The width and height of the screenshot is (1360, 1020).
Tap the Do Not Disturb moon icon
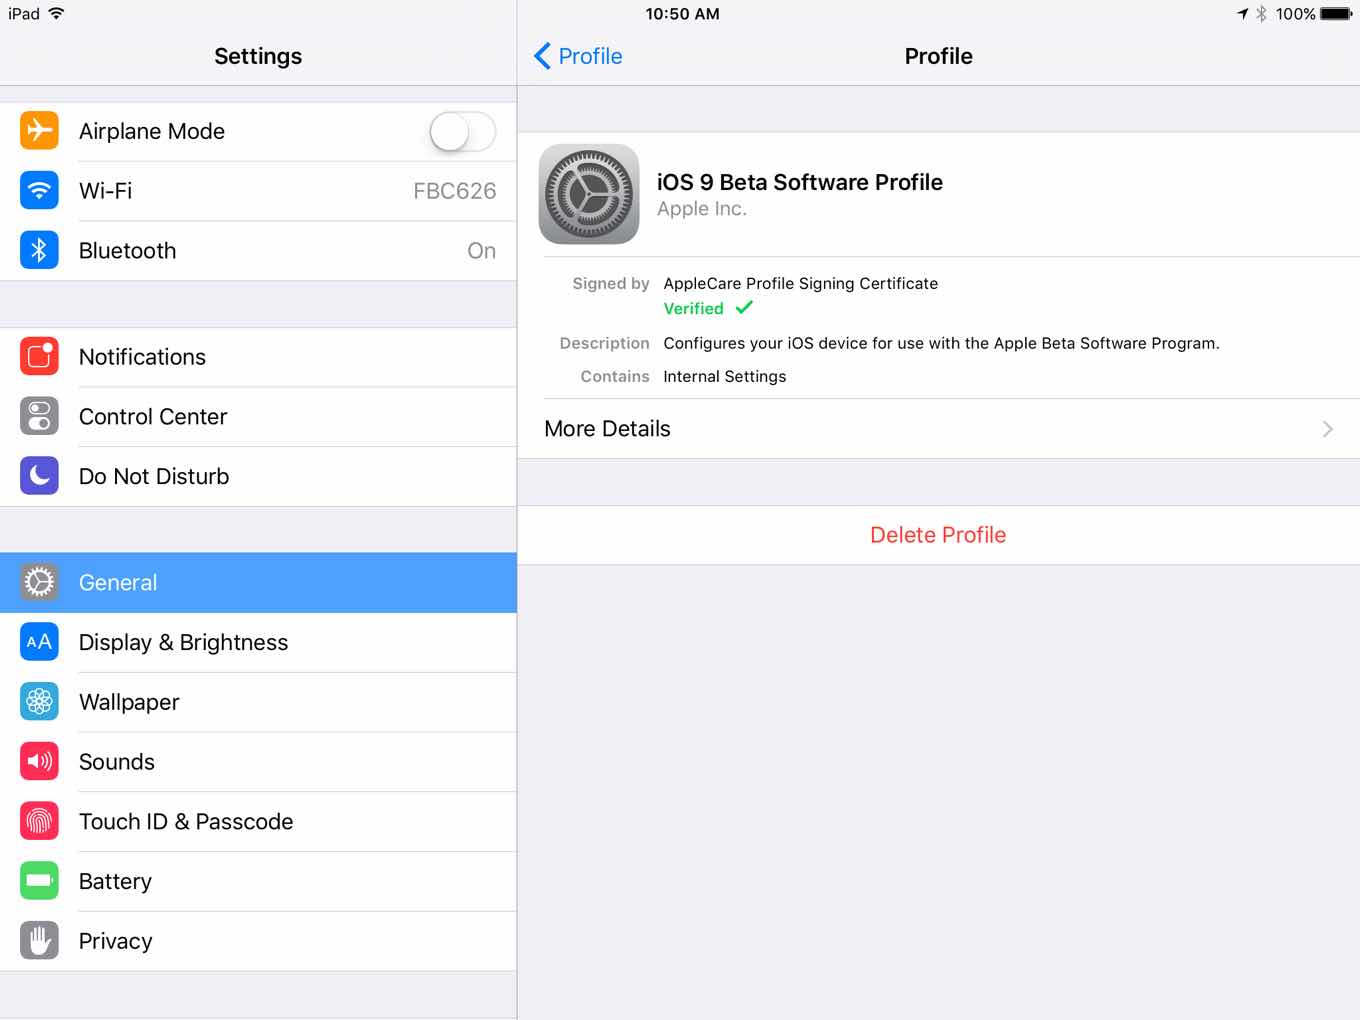tap(39, 476)
